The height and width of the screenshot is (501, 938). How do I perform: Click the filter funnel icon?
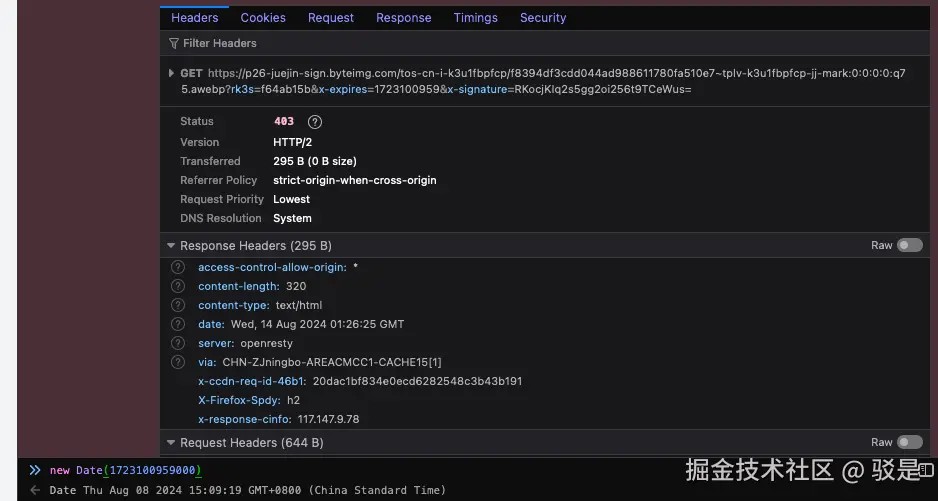174,43
